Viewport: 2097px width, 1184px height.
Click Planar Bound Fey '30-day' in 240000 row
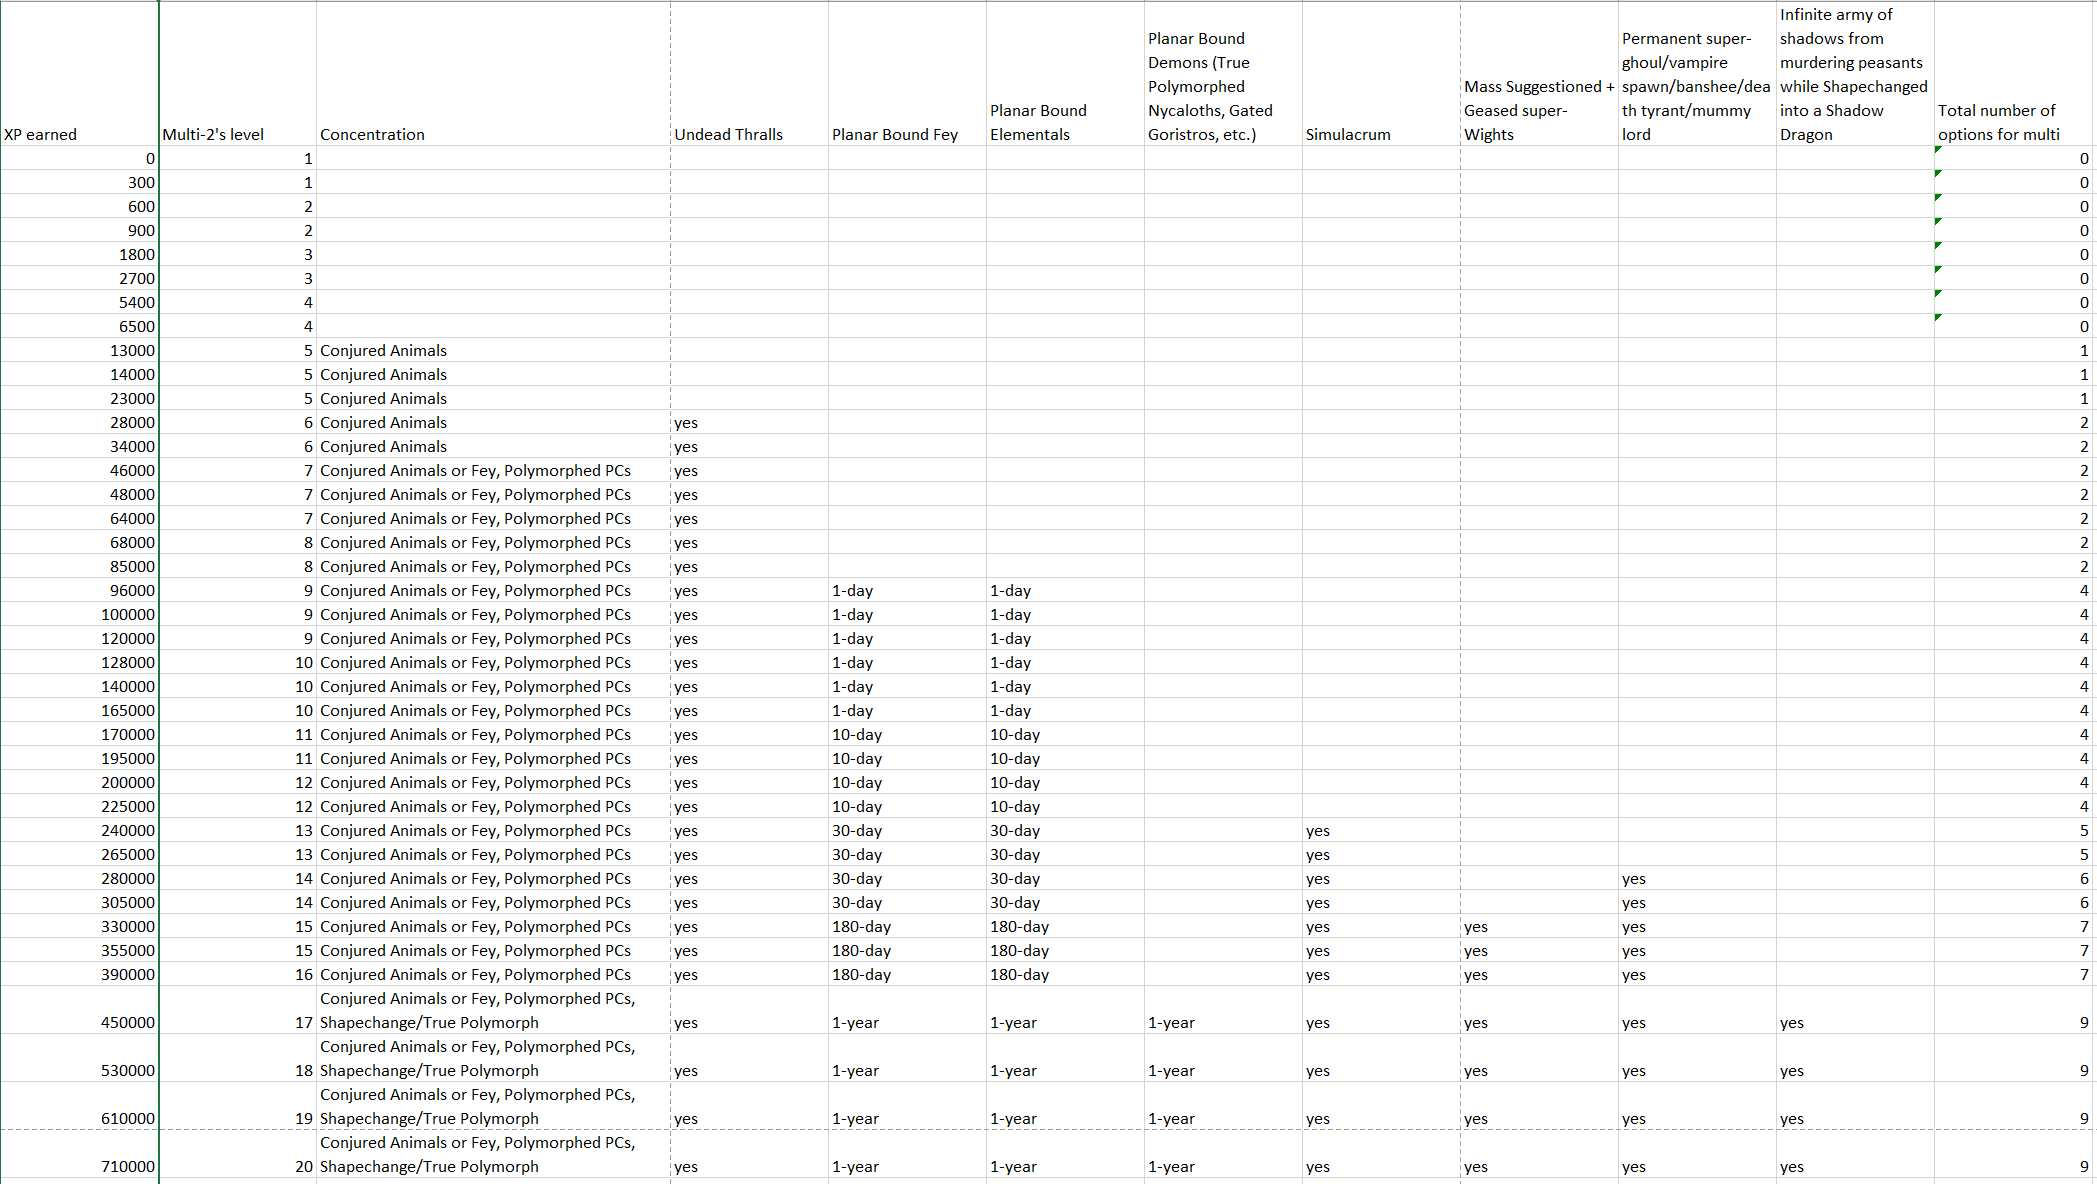click(907, 830)
